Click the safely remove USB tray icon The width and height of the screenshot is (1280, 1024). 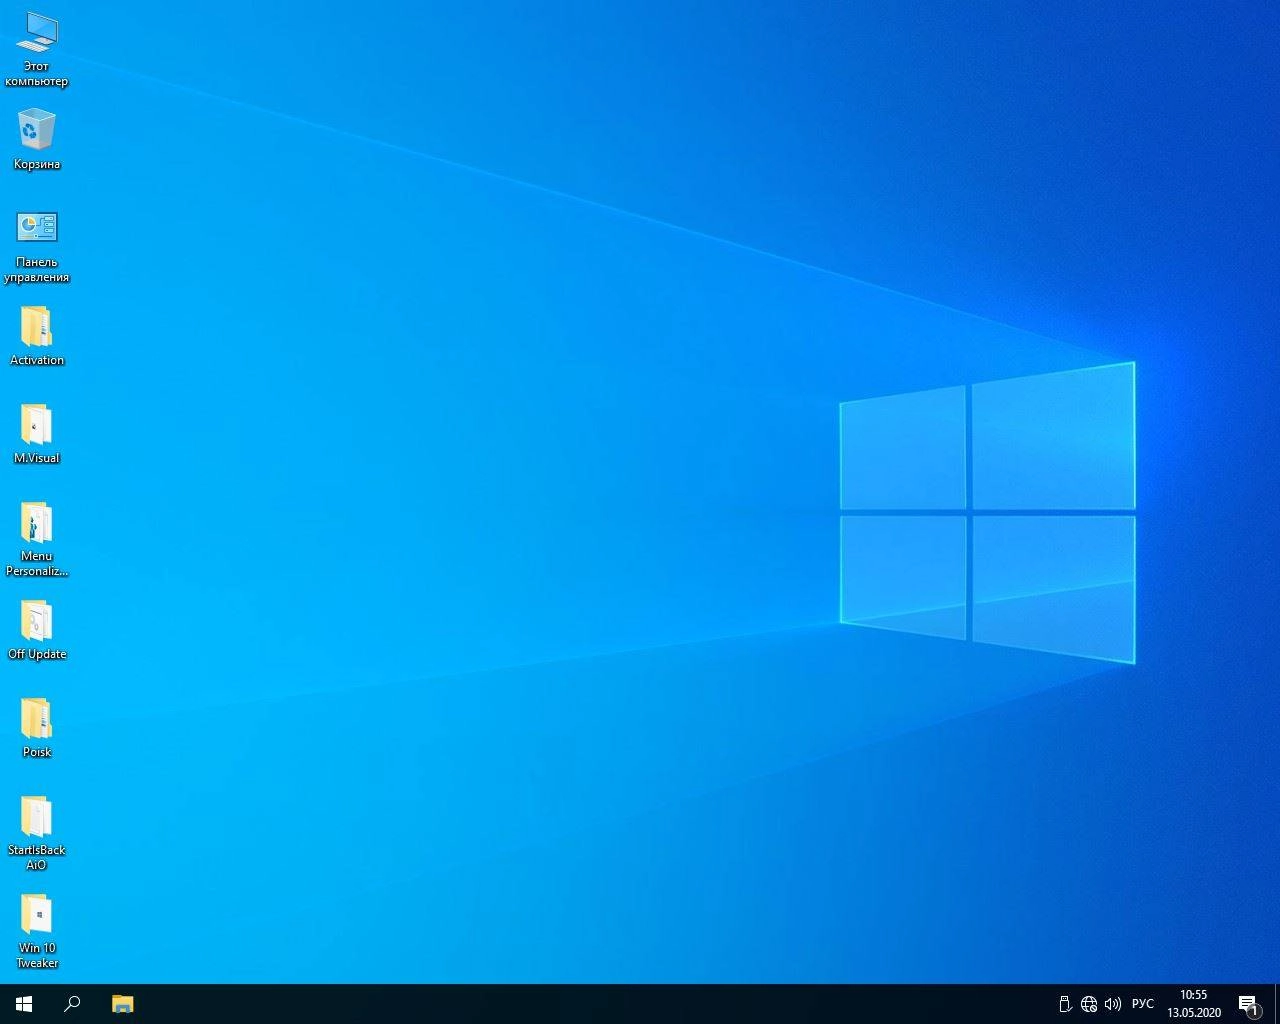1065,1004
